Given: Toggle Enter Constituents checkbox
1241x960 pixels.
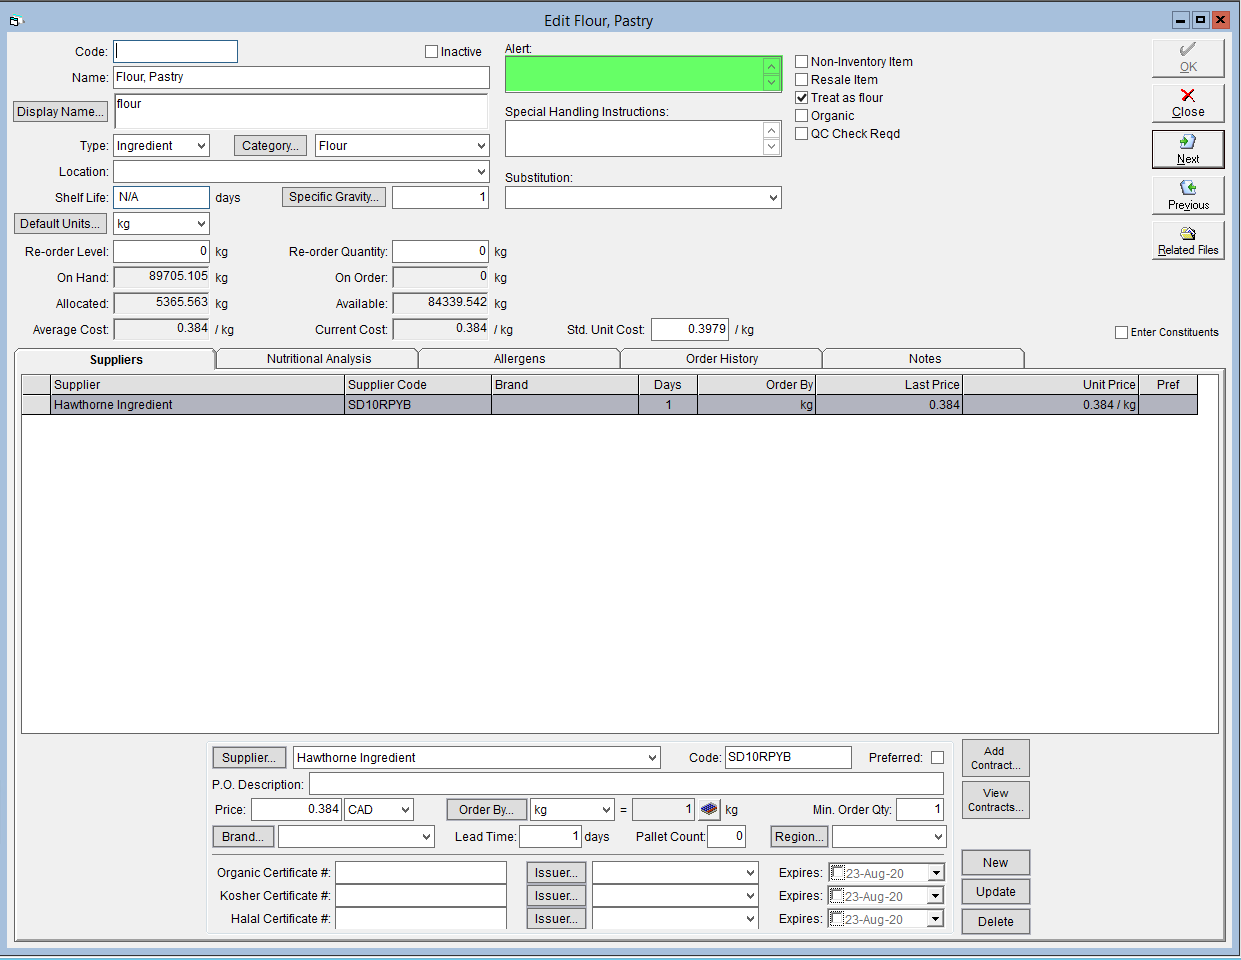Looking at the screenshot, I should coord(1121,332).
